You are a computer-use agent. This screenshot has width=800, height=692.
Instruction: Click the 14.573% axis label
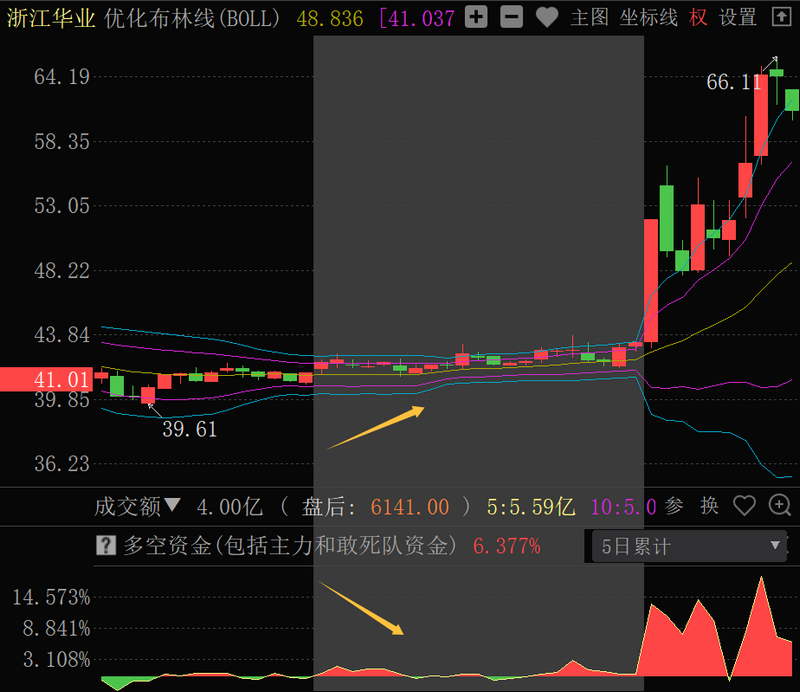(51, 597)
